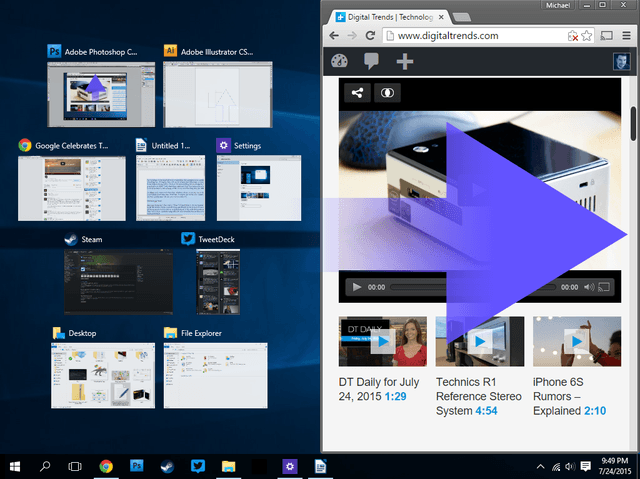Open a new tab in Chrome

[x=462, y=17]
